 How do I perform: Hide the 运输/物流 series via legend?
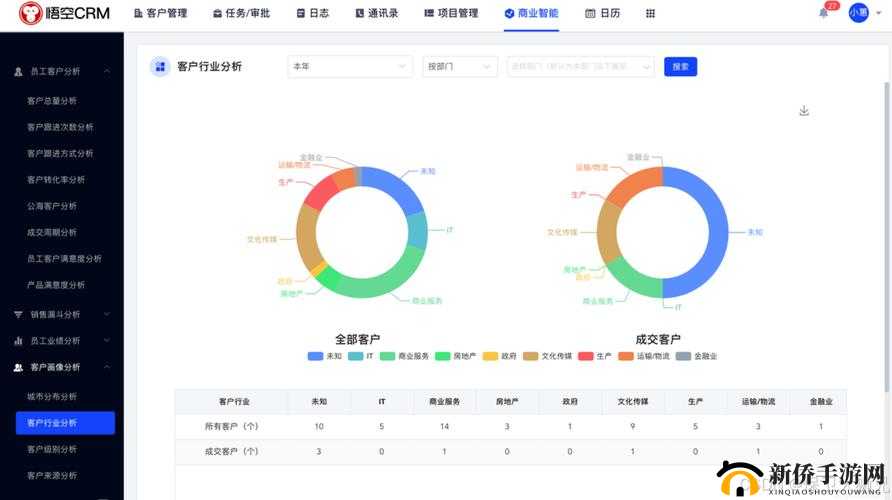(x=626, y=356)
